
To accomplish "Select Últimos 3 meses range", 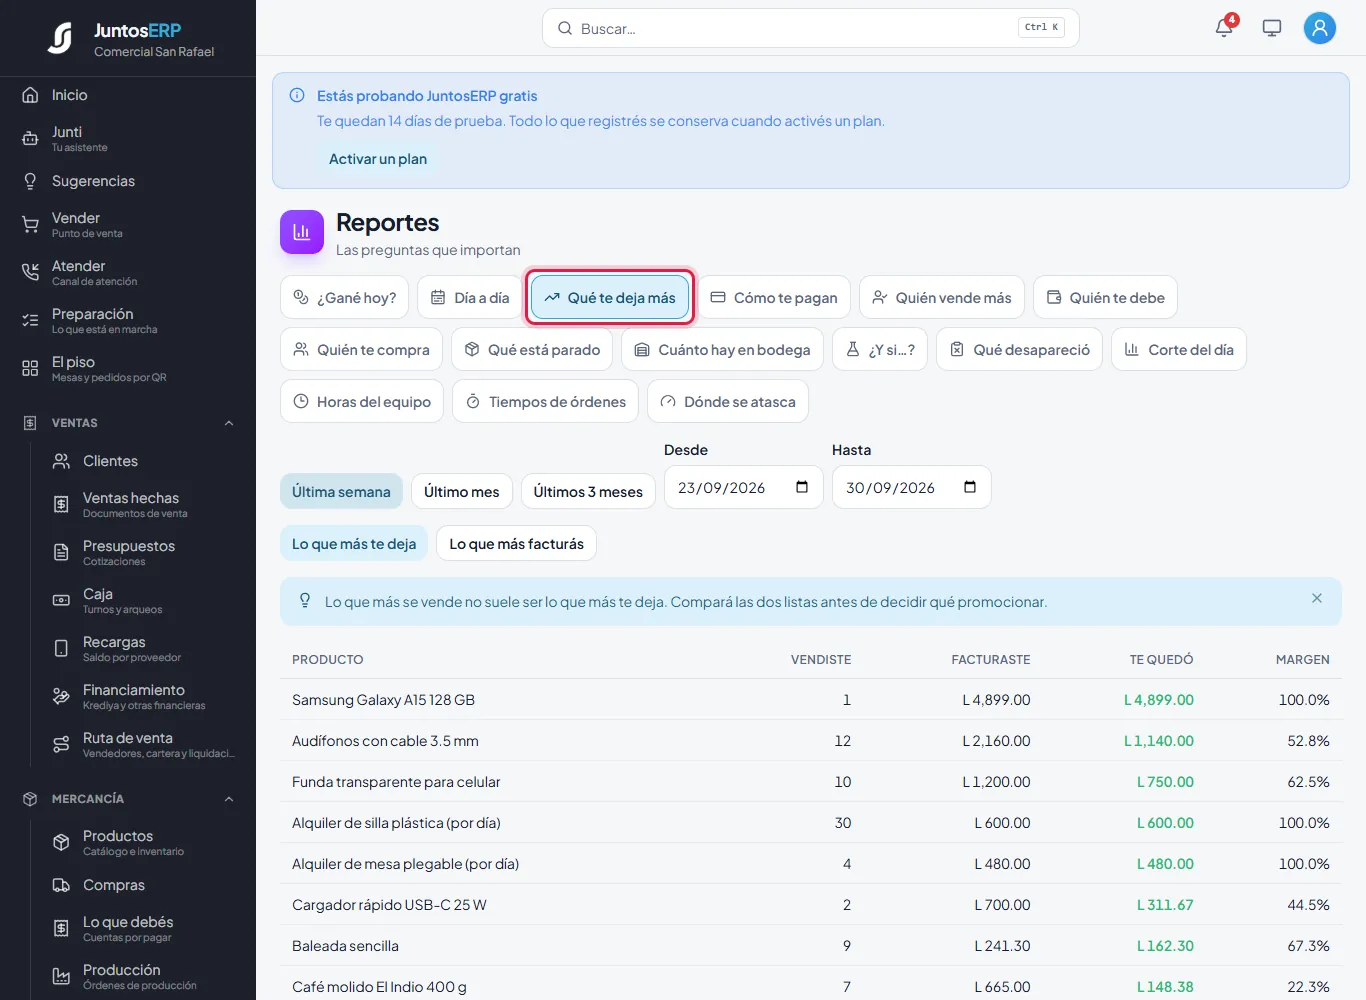I will coord(588,491).
